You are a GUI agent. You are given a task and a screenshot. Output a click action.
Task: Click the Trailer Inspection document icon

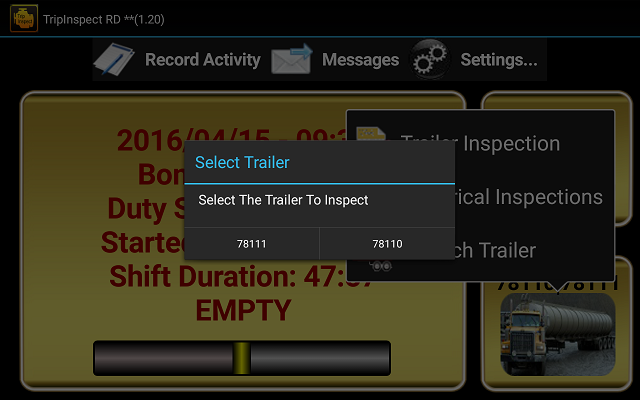(371, 133)
